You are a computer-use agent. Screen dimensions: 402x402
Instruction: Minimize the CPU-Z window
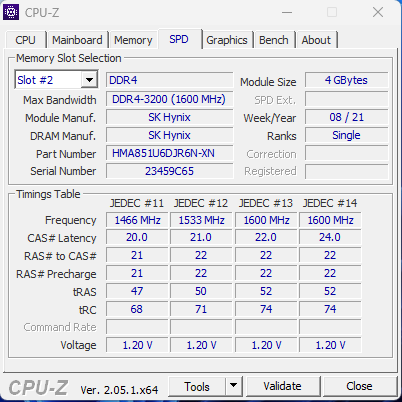pos(287,13)
